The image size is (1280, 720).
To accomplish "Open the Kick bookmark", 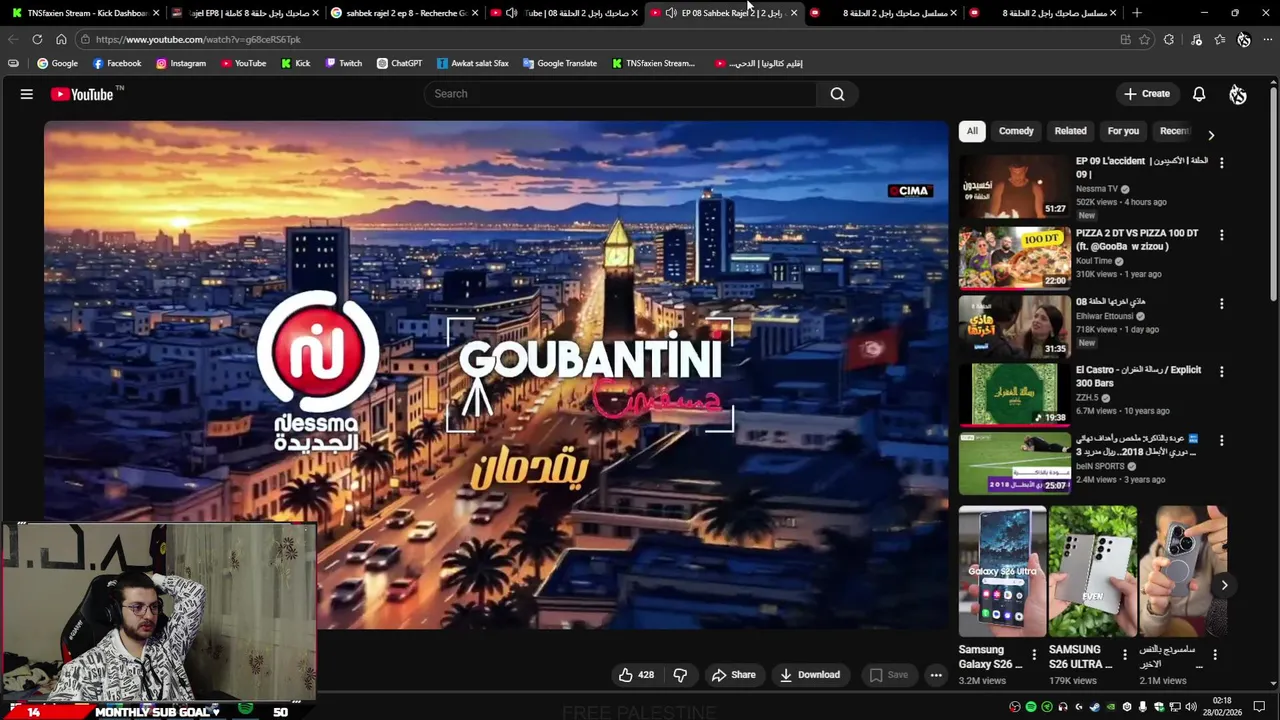I will pyautogui.click(x=295, y=63).
